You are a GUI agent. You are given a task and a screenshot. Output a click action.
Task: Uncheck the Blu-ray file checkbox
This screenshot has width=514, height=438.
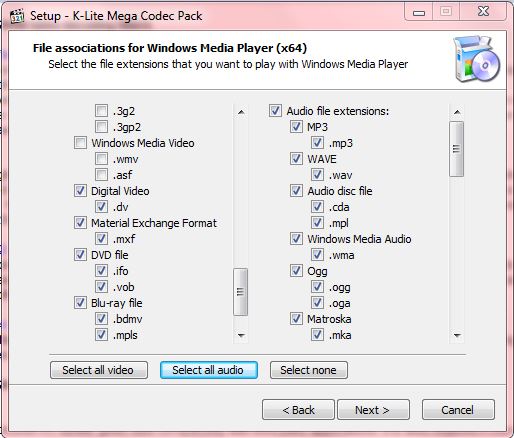coord(80,303)
